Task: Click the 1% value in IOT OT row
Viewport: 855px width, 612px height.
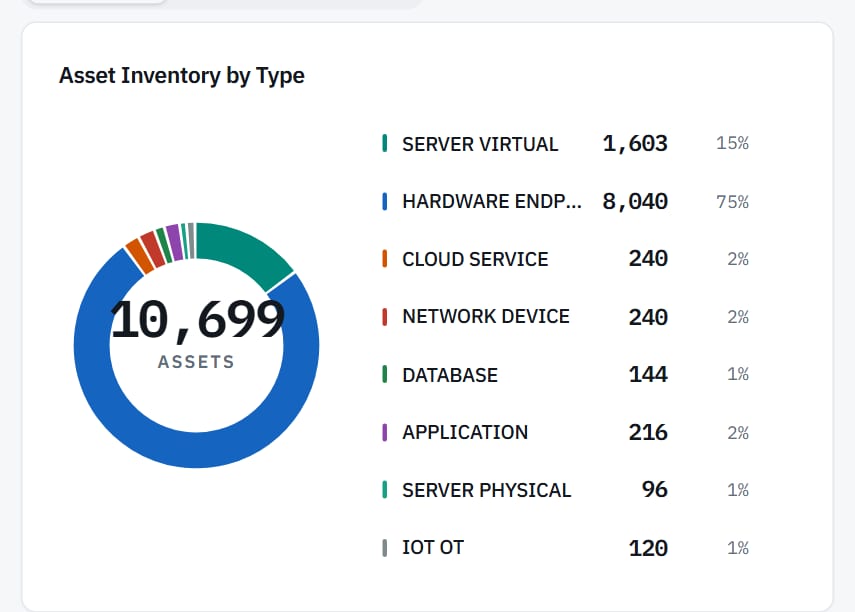Action: 738,548
